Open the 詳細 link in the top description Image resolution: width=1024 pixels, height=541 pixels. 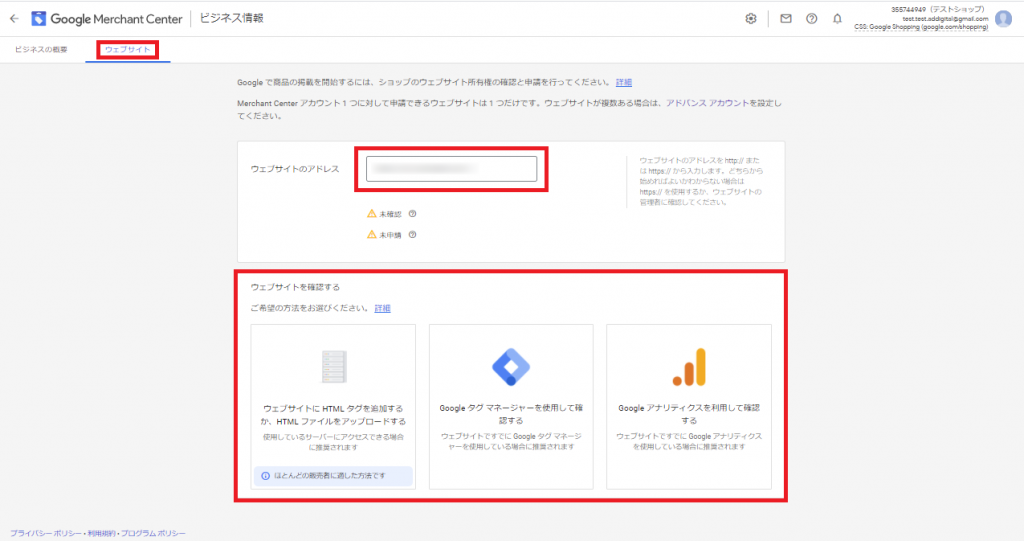tap(624, 82)
